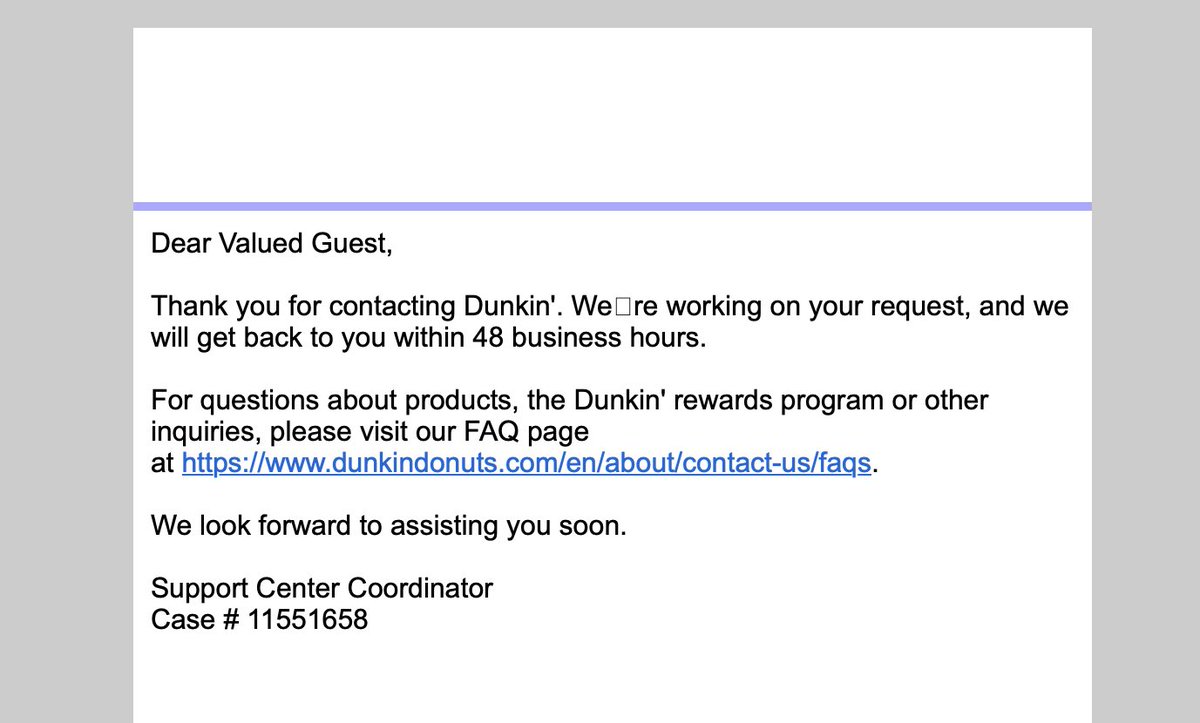
Task: Click the 'Support Center Coordinator' signature
Action: (322, 588)
